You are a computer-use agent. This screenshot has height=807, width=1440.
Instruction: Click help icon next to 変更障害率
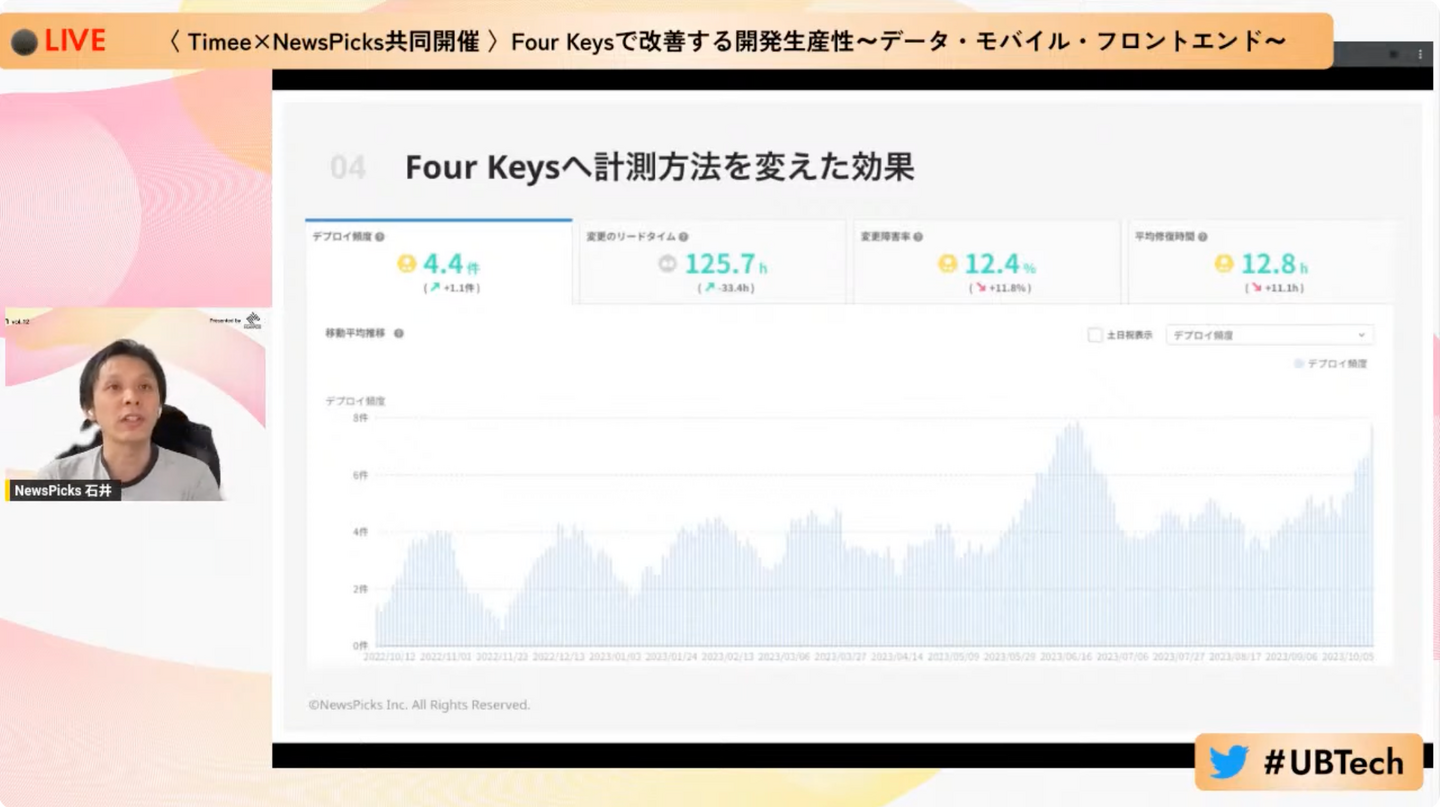point(918,237)
